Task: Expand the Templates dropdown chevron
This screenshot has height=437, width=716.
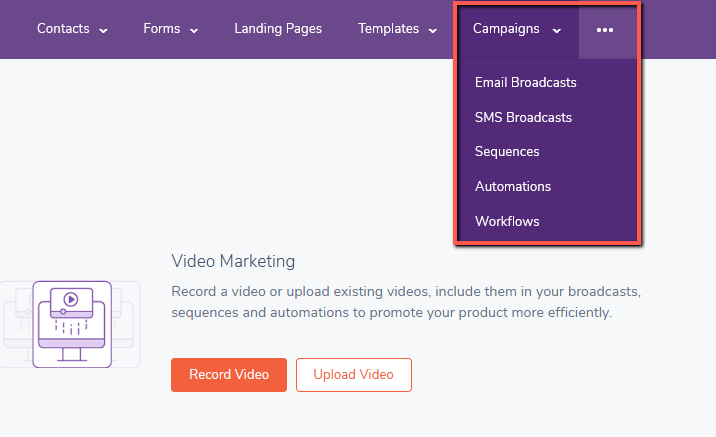Action: pyautogui.click(x=433, y=31)
